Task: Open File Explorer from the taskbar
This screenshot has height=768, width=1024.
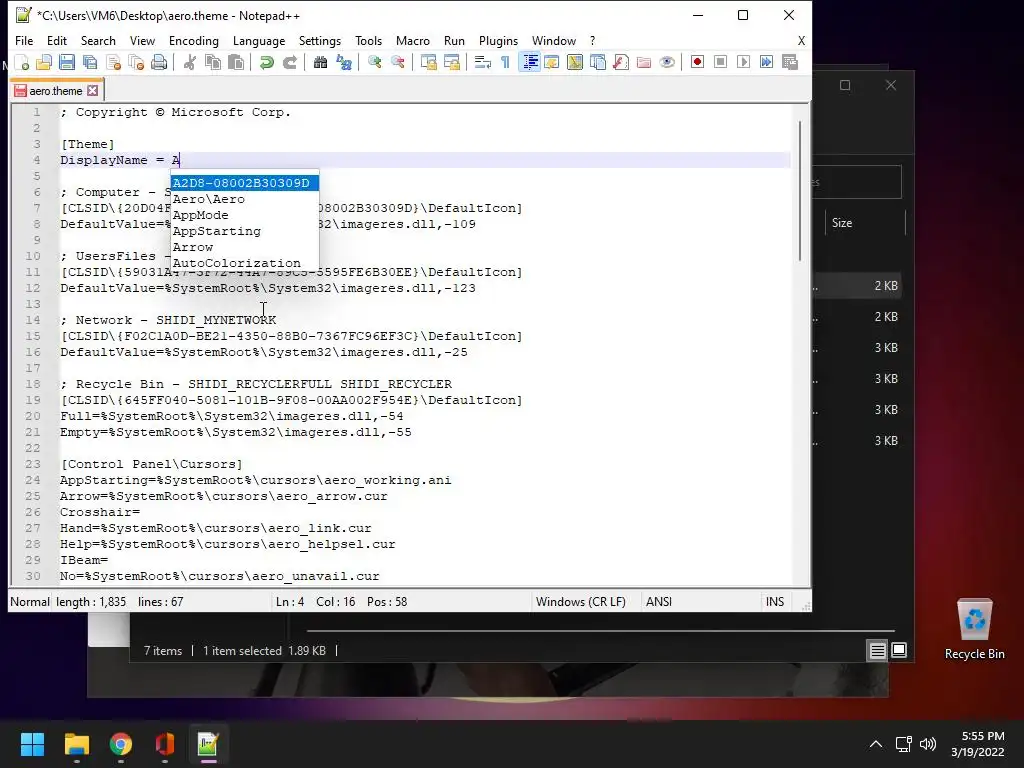Action: point(76,744)
